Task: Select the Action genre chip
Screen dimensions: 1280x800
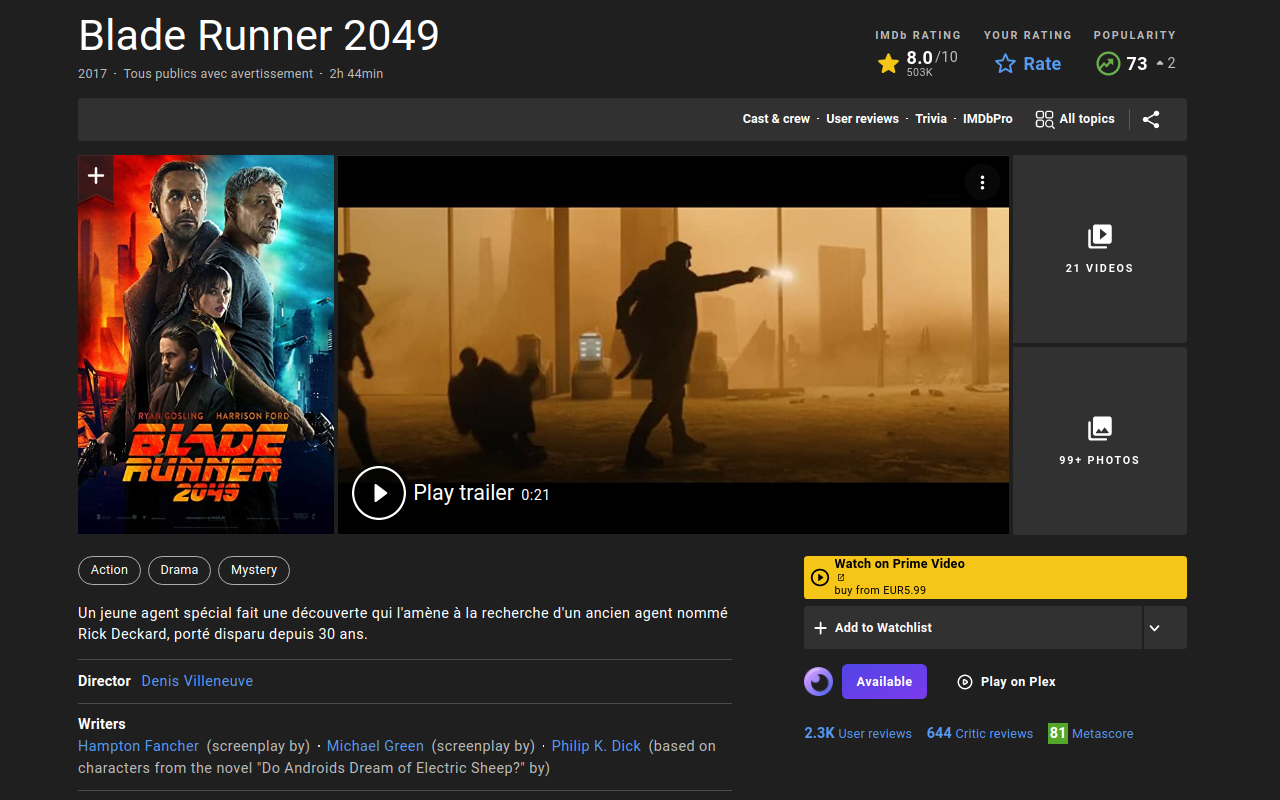Action: point(109,570)
